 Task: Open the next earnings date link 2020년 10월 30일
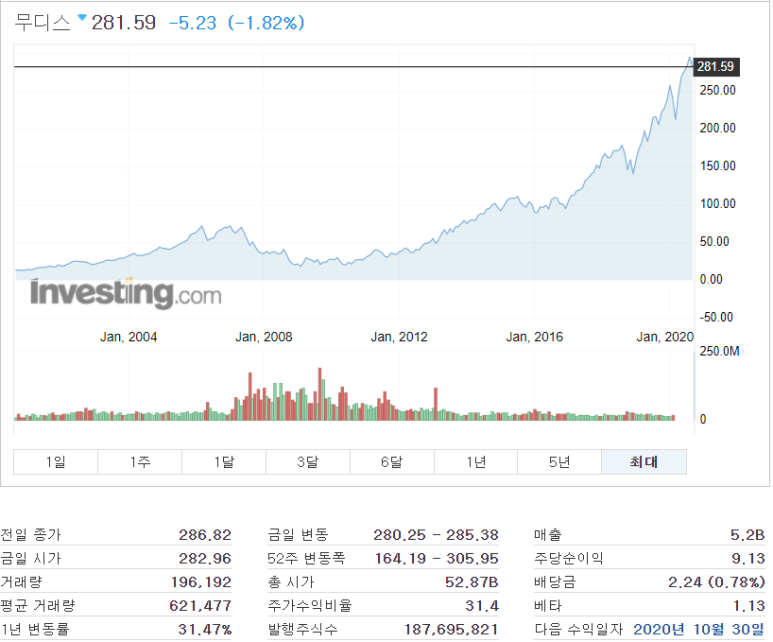click(699, 629)
